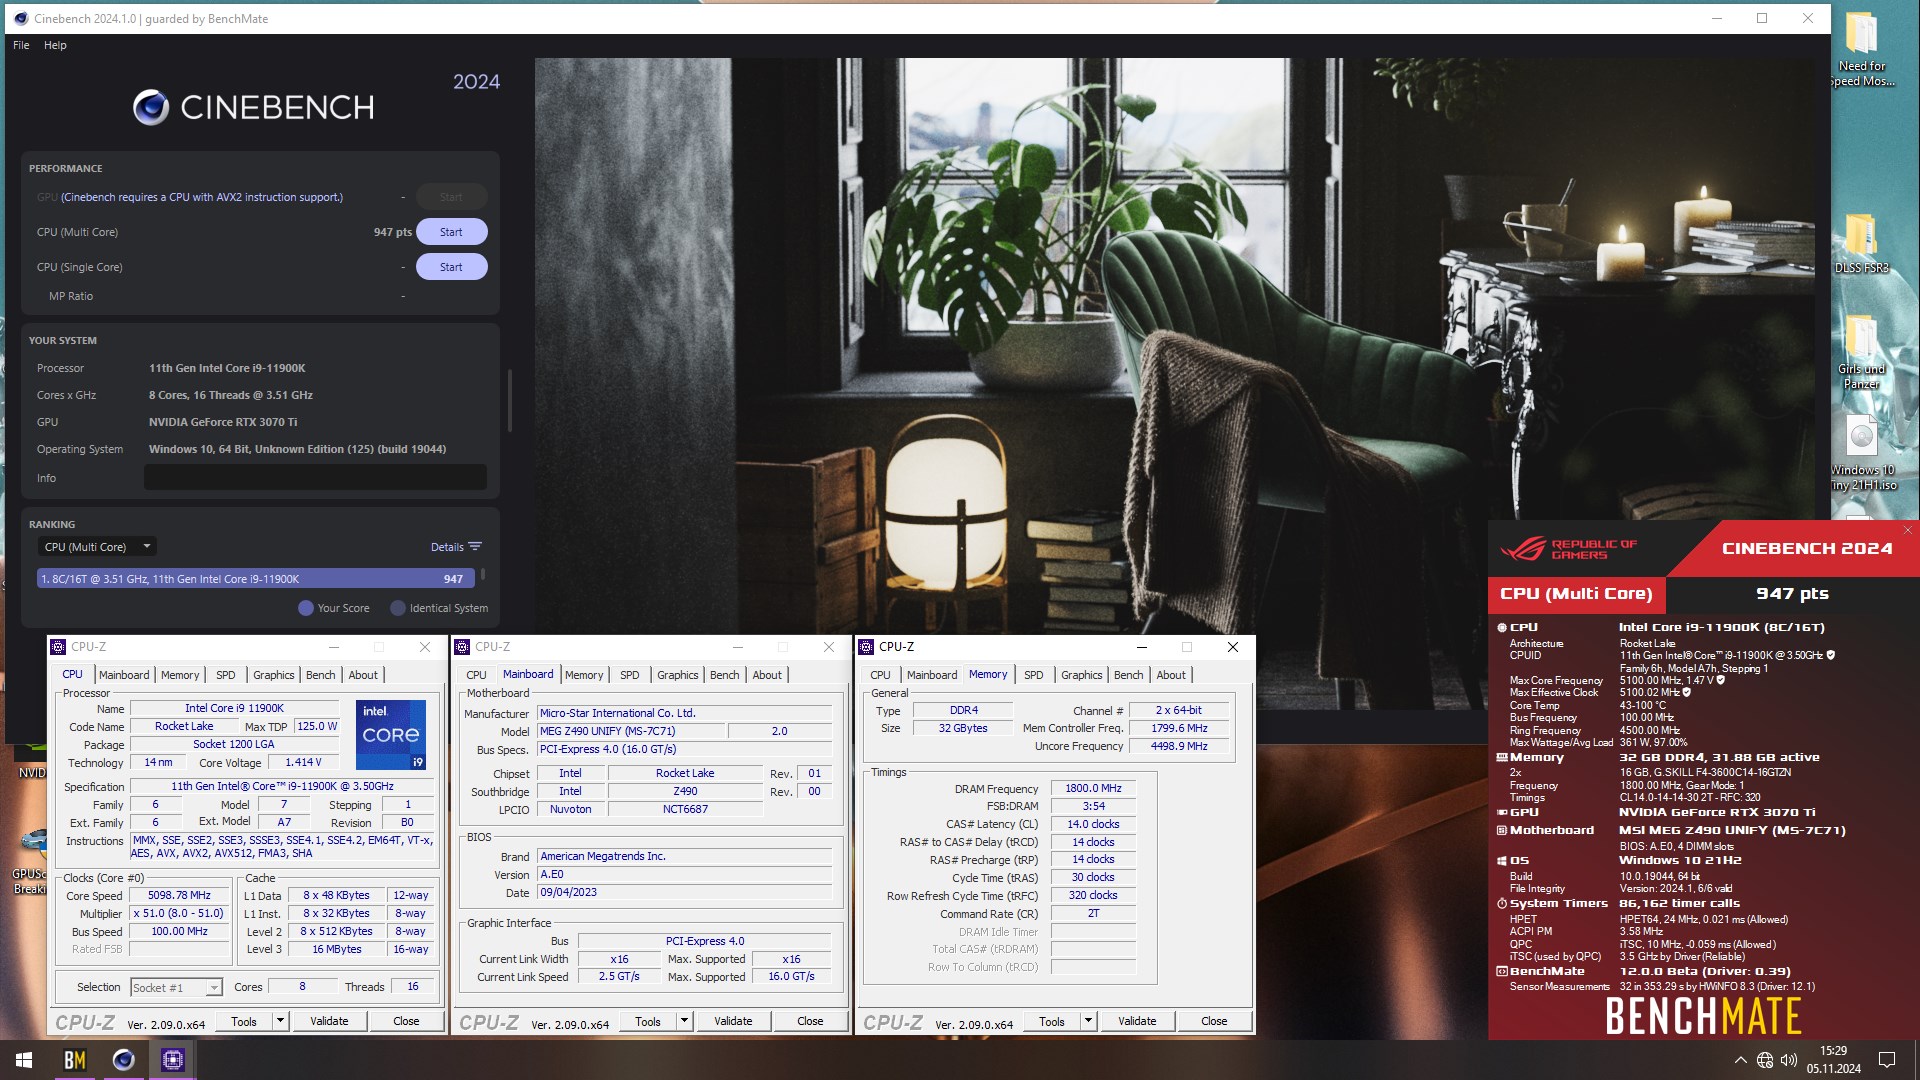Open Windows 10 tiny 21H1.iso file
Viewport: 1920px width, 1080px height.
(1861, 453)
